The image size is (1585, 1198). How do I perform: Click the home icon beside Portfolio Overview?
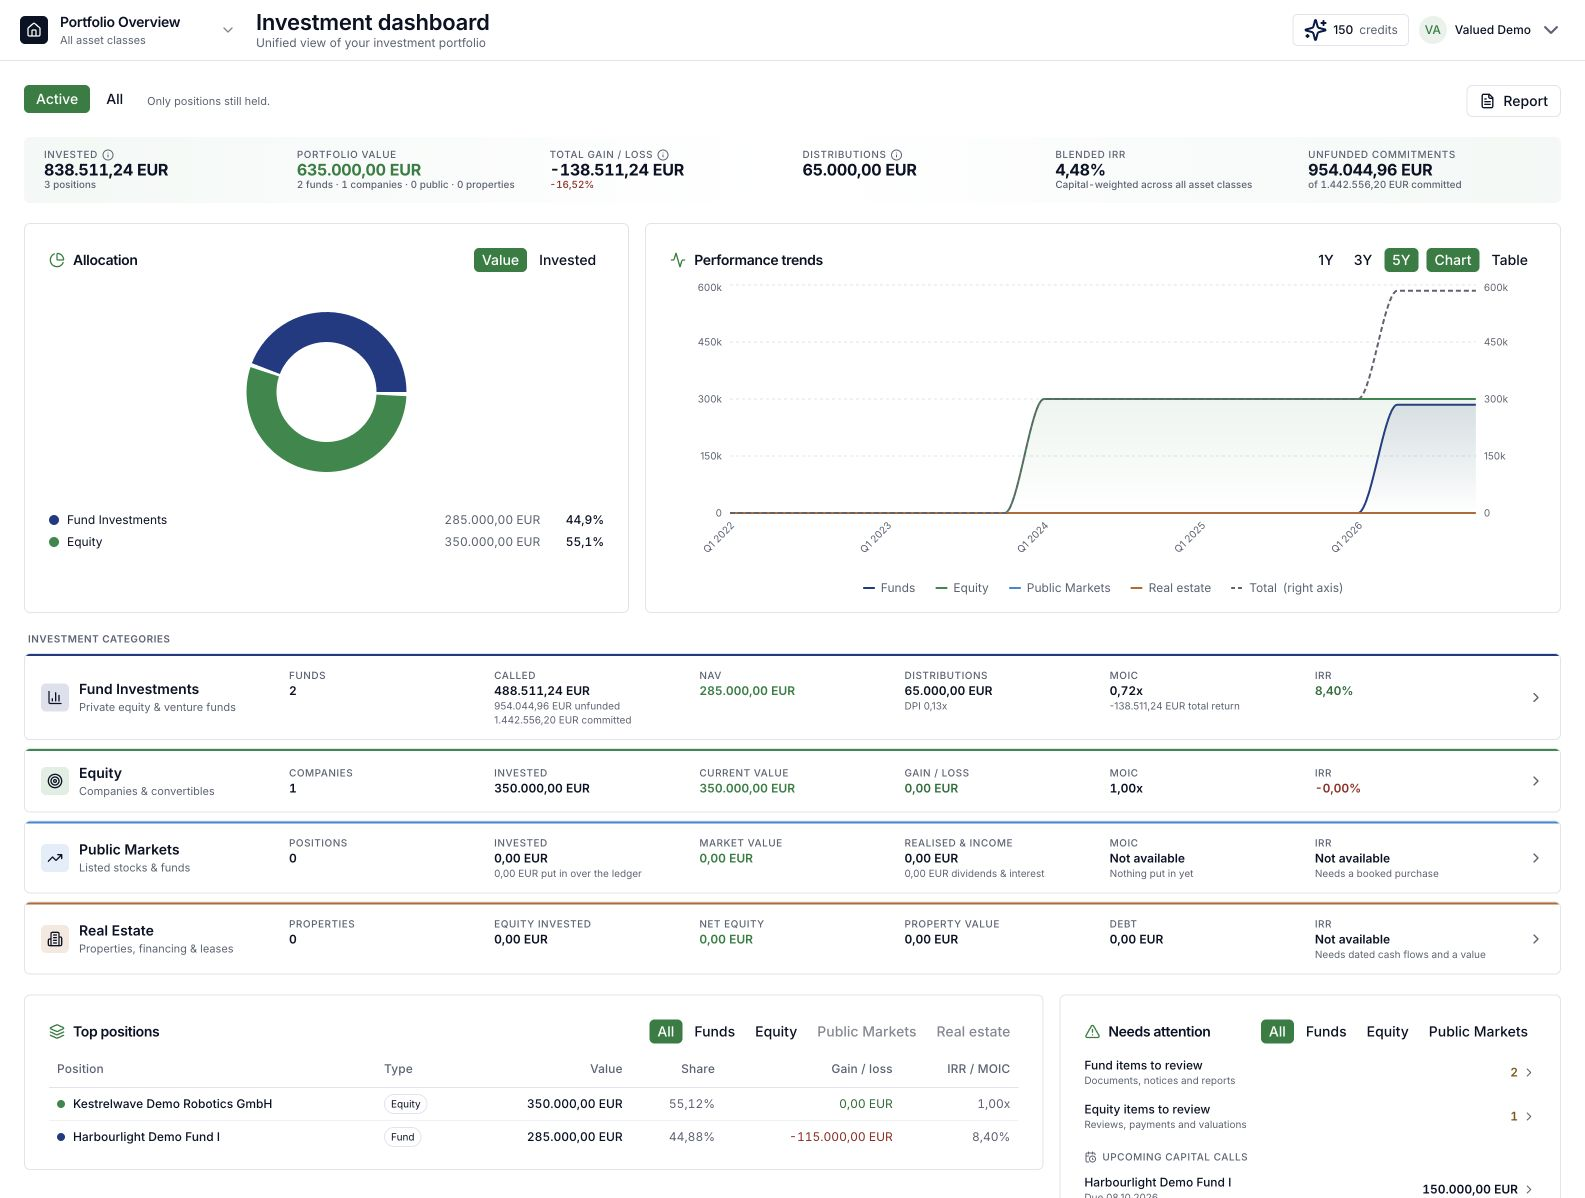(34, 30)
